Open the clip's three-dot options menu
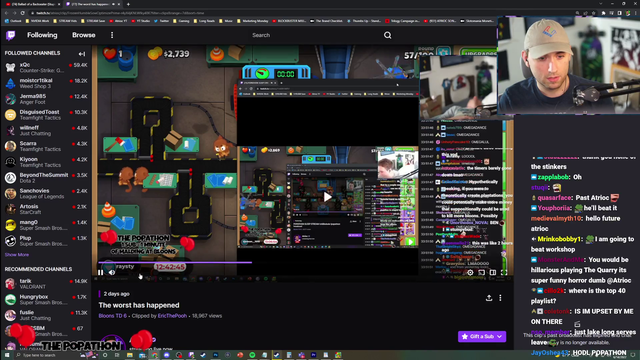 click(x=500, y=298)
